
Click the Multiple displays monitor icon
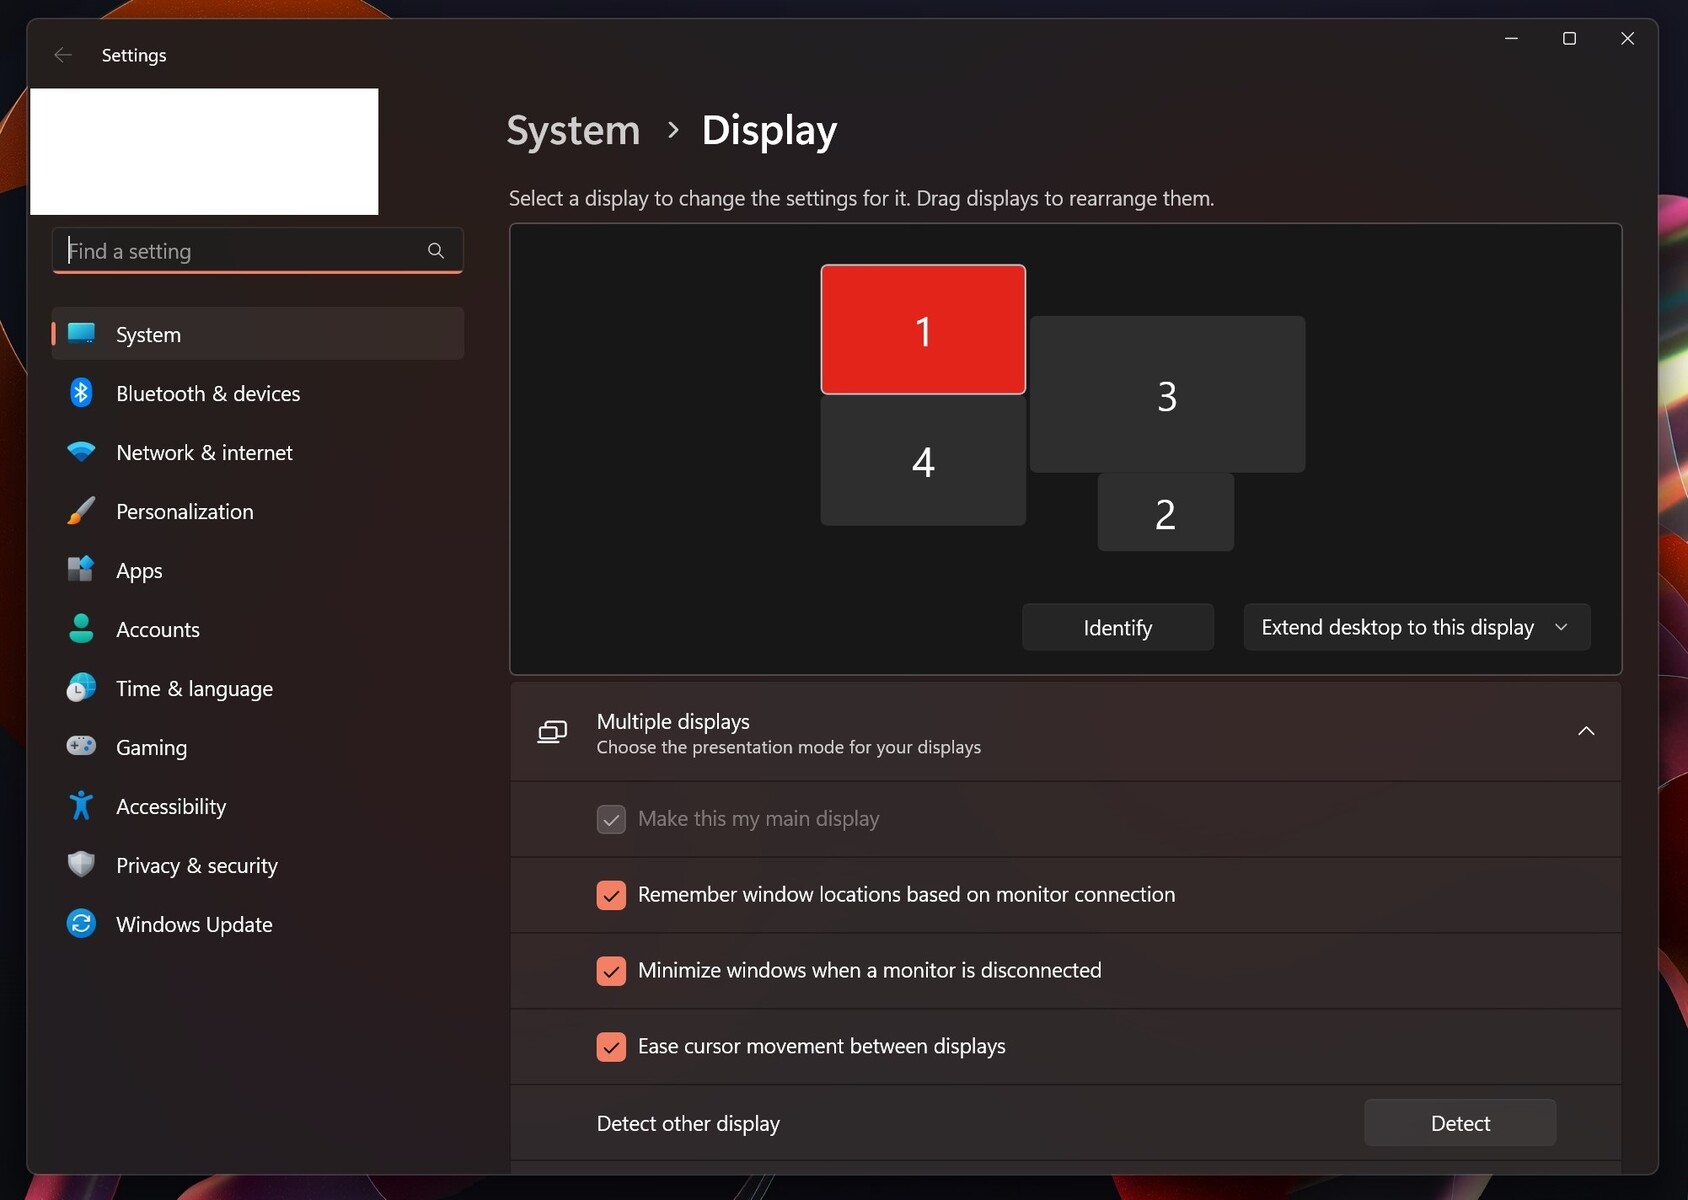[552, 732]
